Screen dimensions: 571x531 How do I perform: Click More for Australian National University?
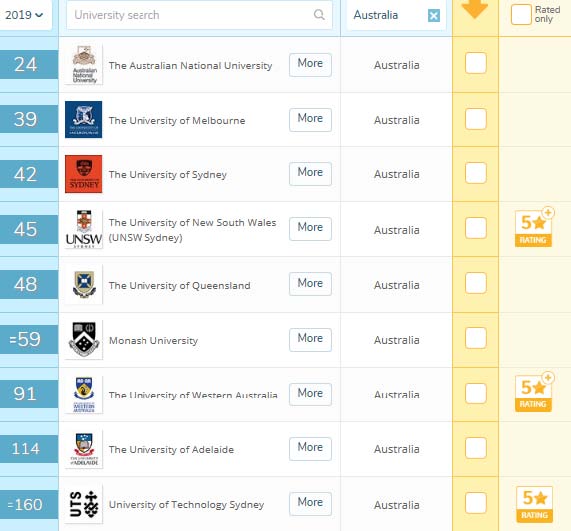tap(310, 65)
